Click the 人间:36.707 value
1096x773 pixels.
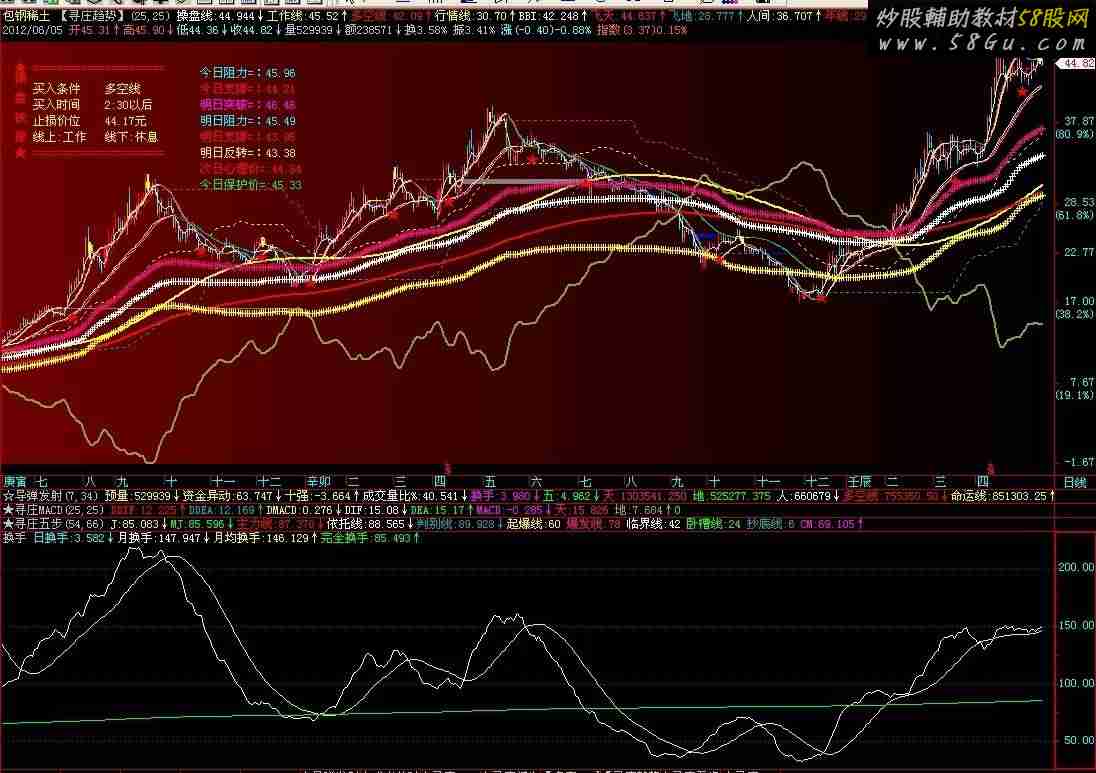tap(779, 16)
